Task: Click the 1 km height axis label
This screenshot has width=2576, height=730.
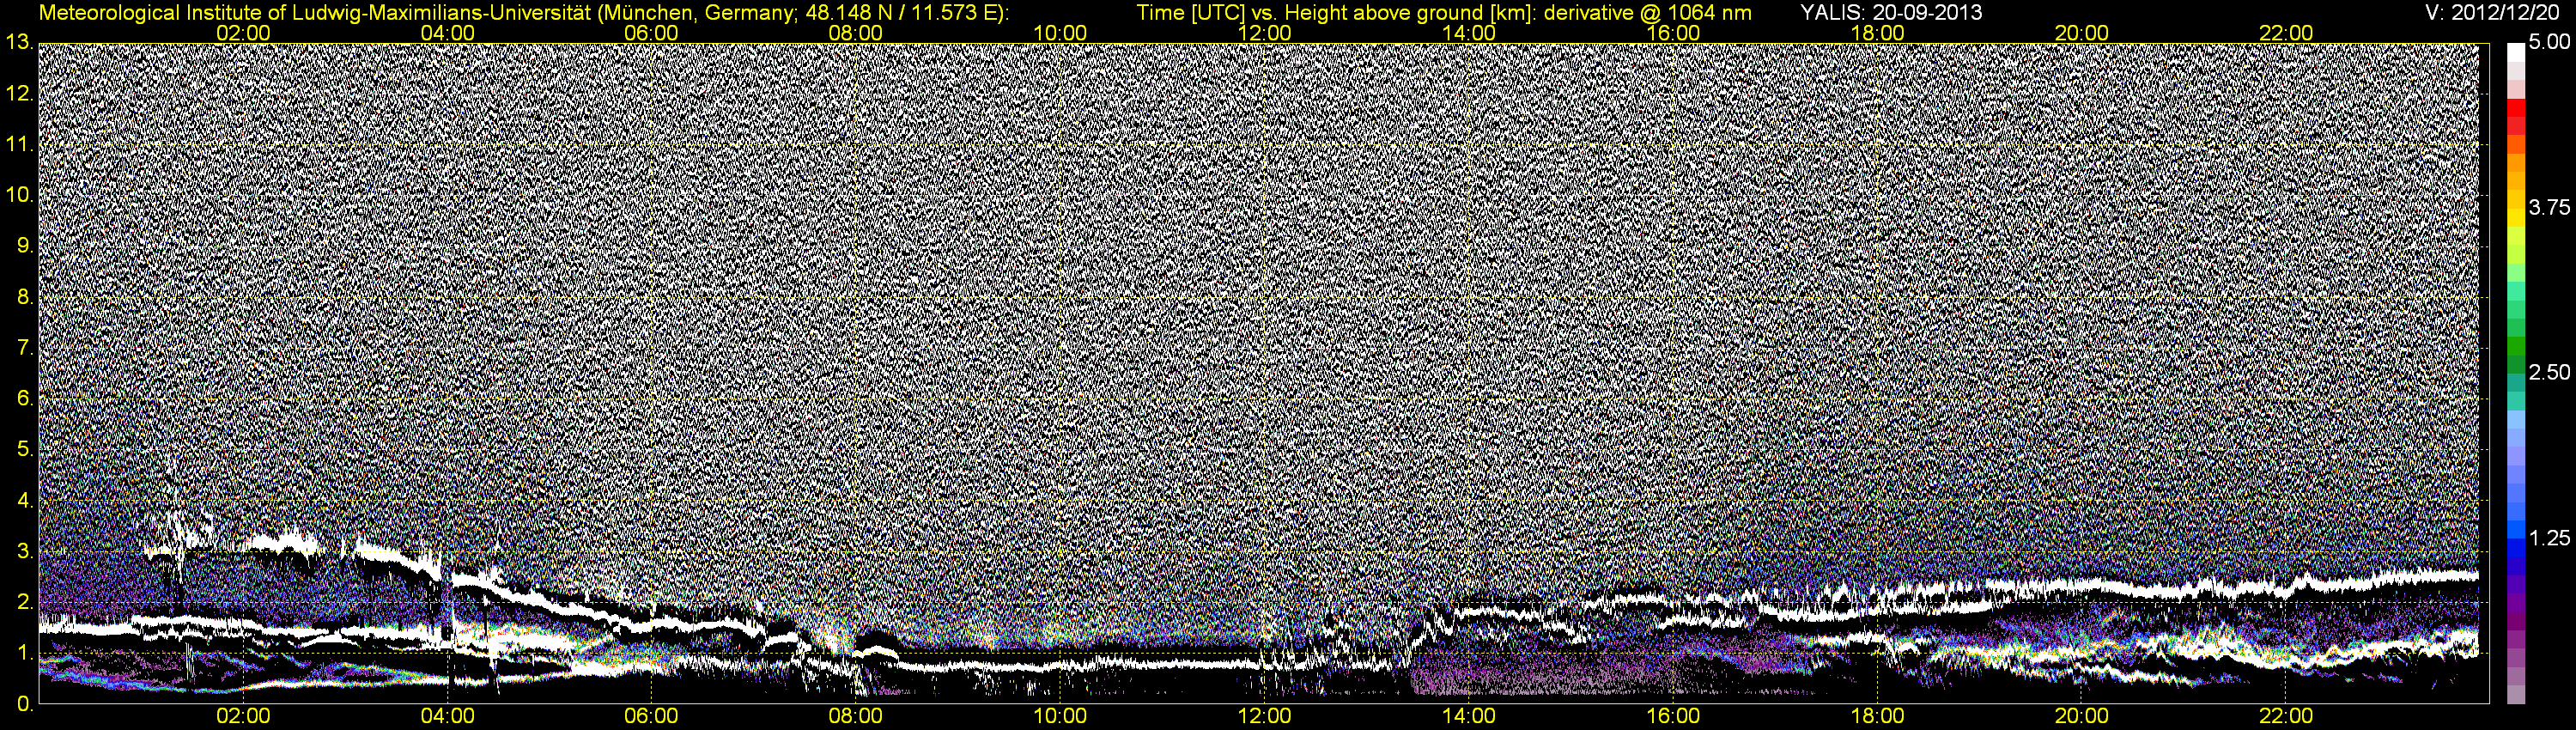Action: 25,653
